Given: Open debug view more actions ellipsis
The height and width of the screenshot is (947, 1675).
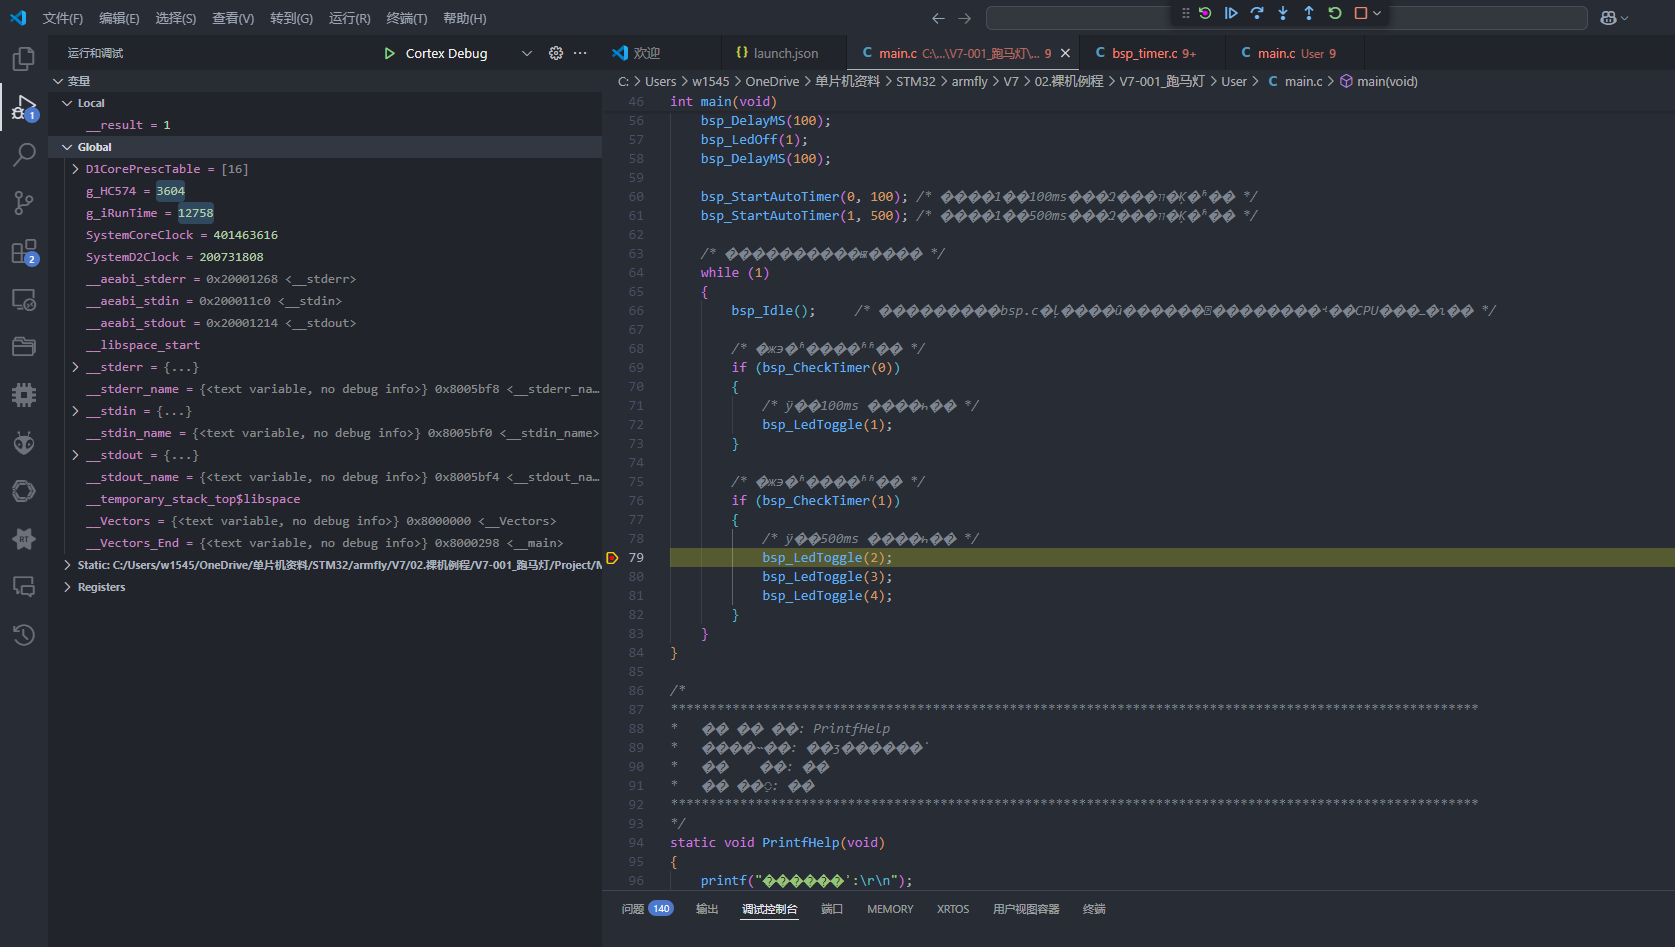Looking at the screenshot, I should tap(580, 53).
